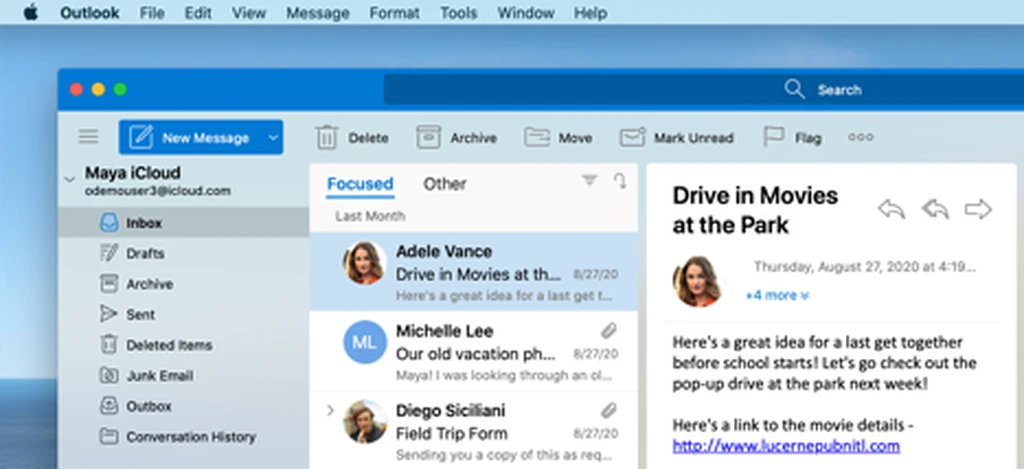Screen dimensions: 1024x469
Task: Click Michelle Lee's attachment paperclip icon
Action: point(609,331)
